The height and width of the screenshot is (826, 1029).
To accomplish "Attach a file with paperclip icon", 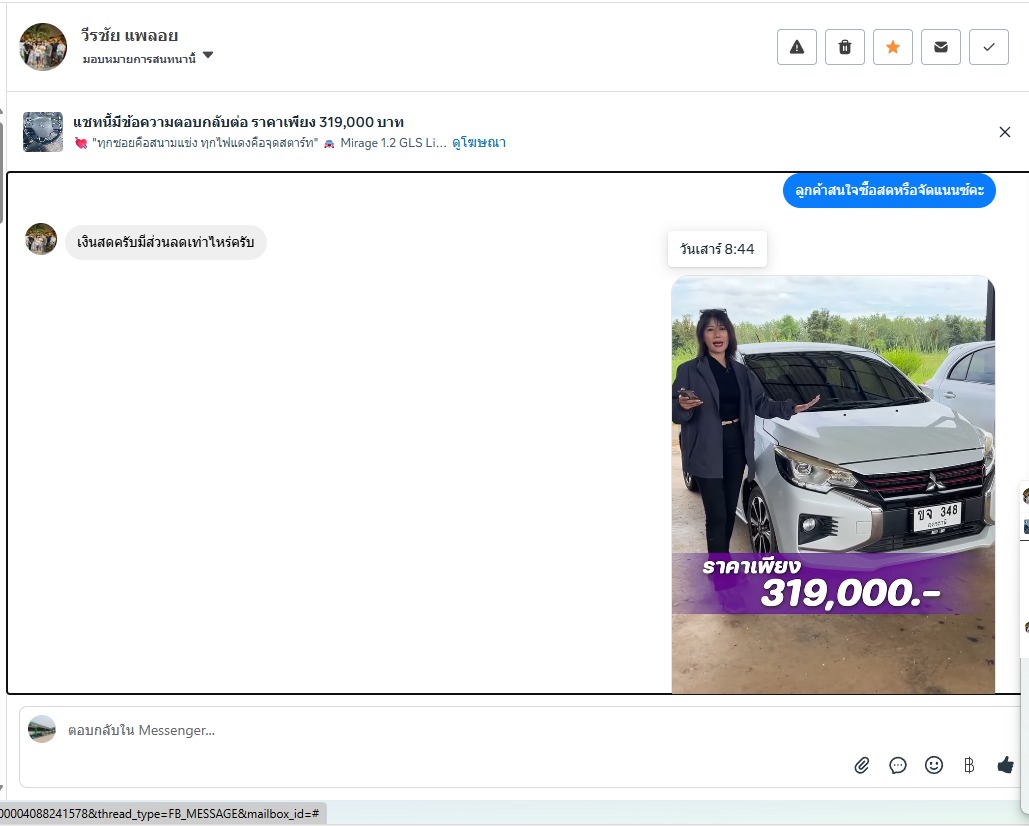I will [x=862, y=765].
